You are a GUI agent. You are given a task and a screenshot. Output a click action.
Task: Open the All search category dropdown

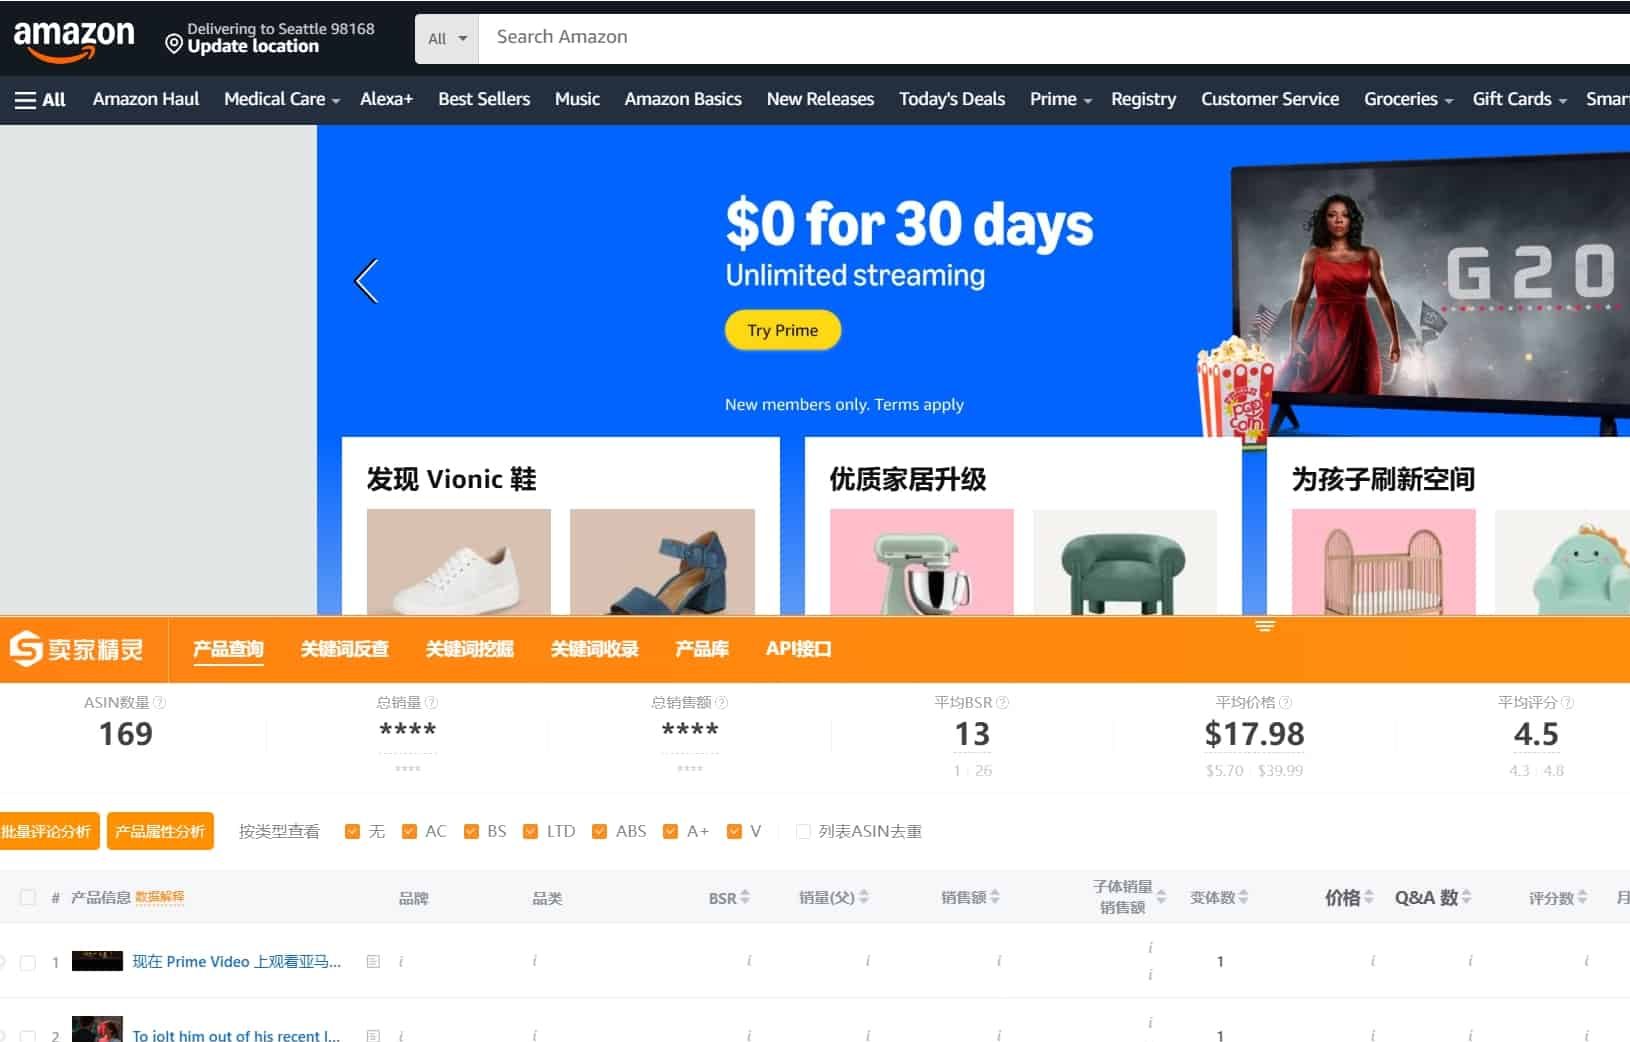tap(447, 38)
